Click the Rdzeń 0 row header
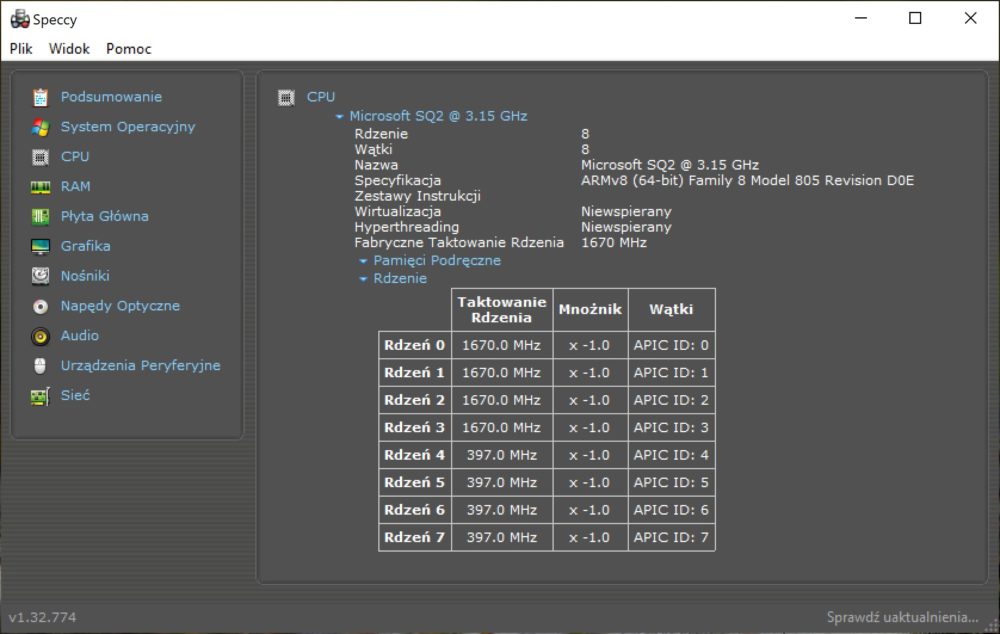 (x=415, y=345)
